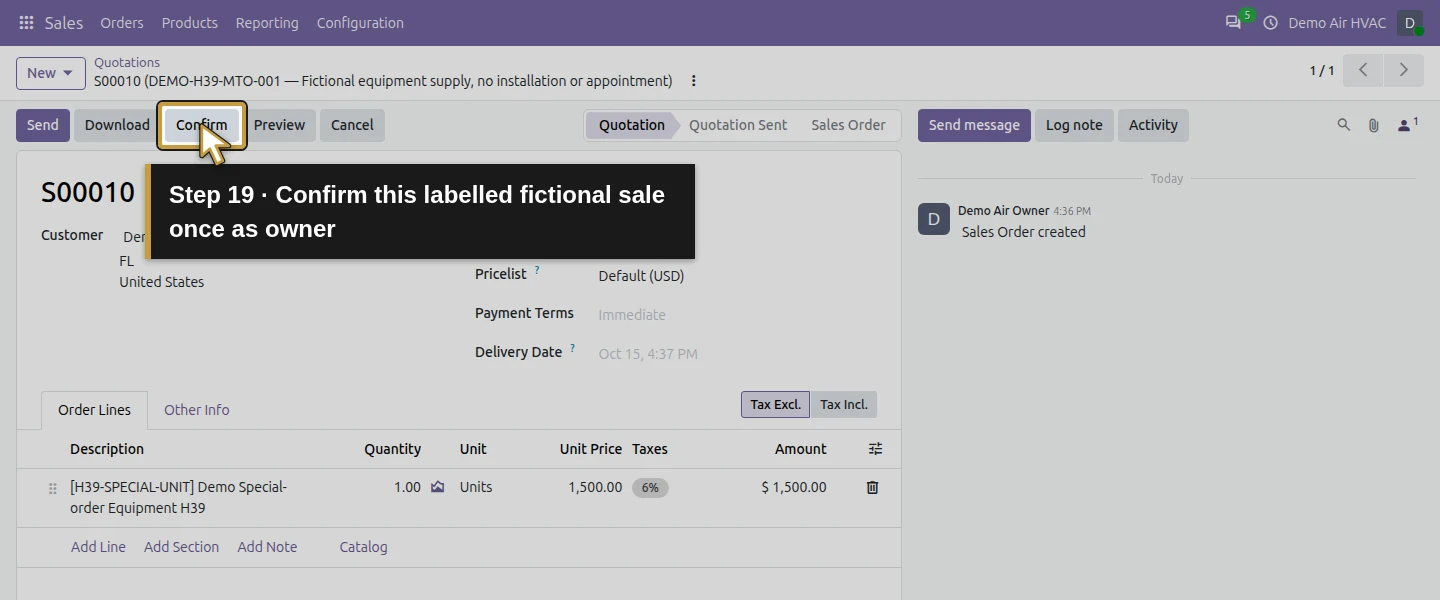Go to next record arrow
The image size is (1440, 600).
pos(1403,70)
